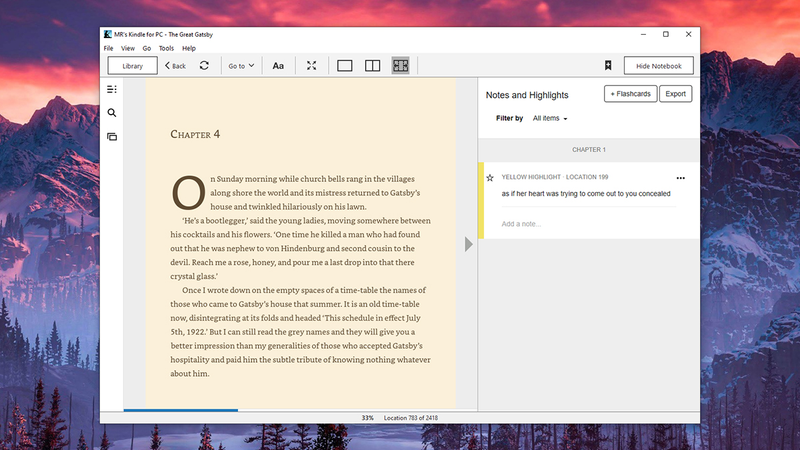This screenshot has height=450, width=800.
Task: Select the auto multi-column layout
Action: (x=401, y=65)
